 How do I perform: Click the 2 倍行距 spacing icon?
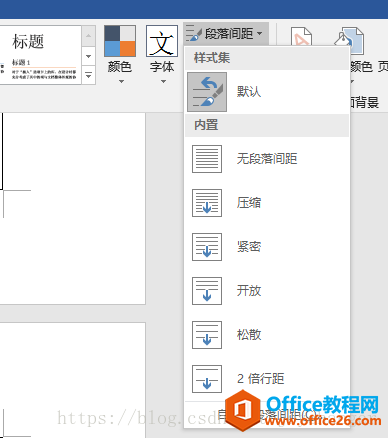pyautogui.click(x=207, y=379)
